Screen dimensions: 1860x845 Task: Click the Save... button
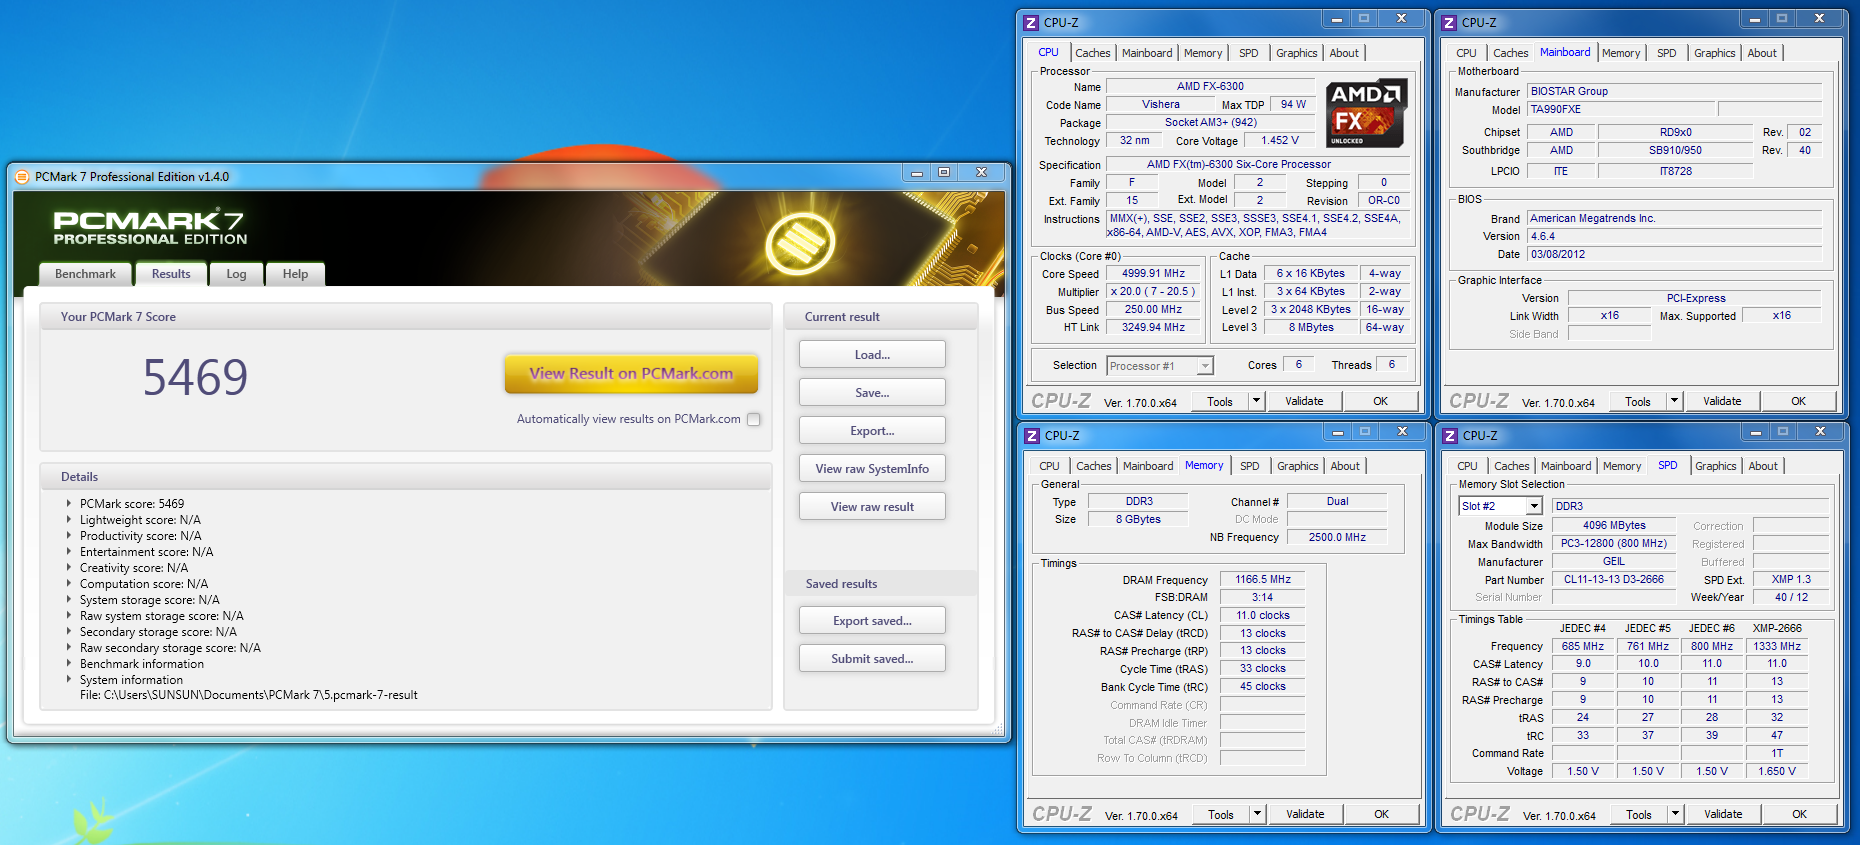coord(872,393)
